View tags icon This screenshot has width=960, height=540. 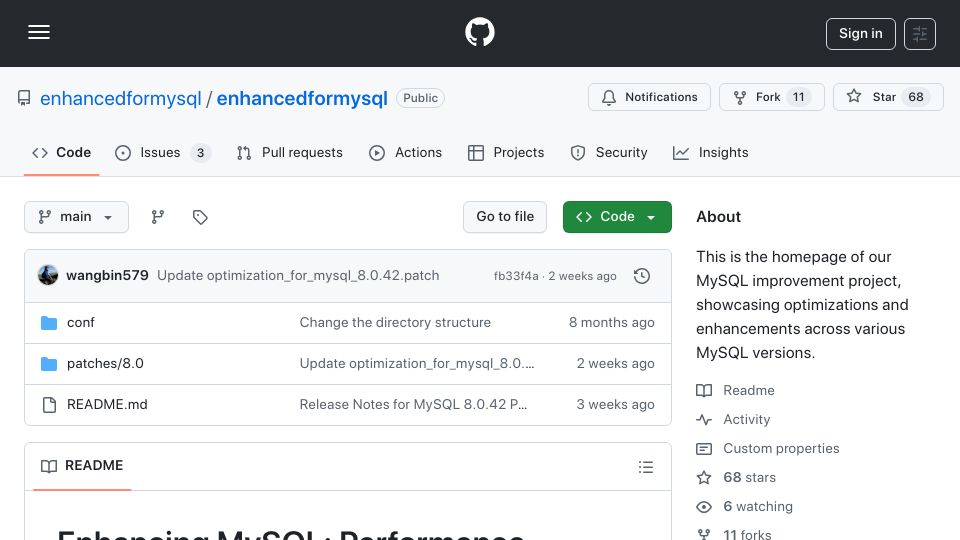point(200,217)
